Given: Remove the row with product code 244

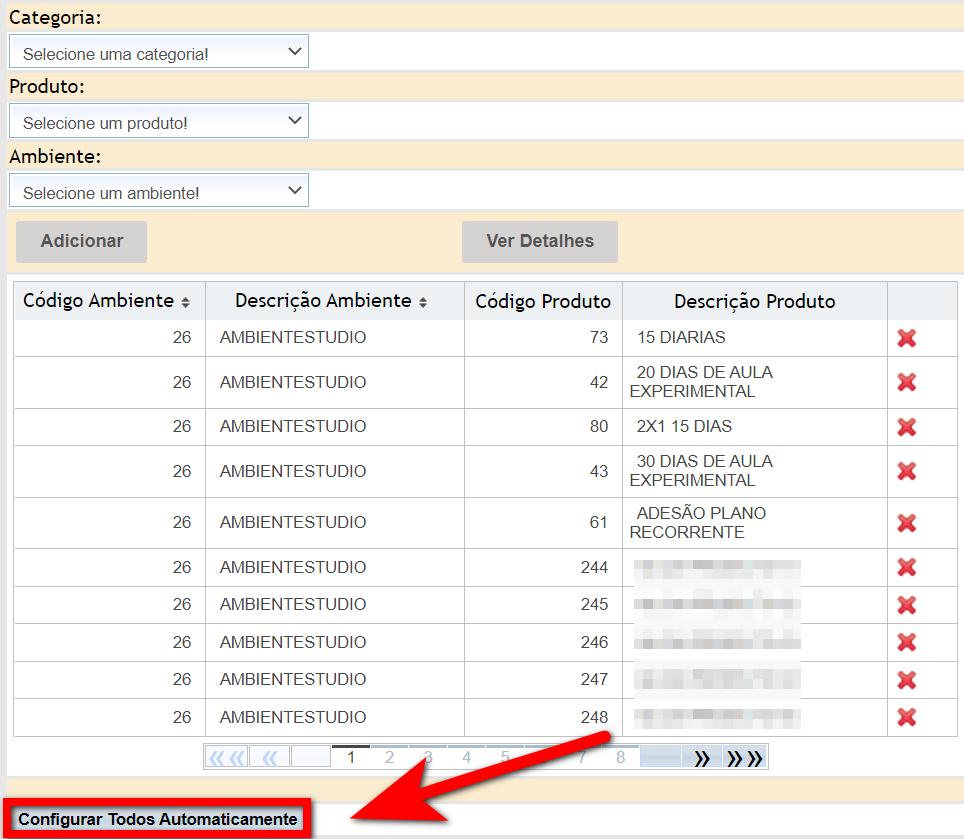Looking at the screenshot, I should point(906,567).
